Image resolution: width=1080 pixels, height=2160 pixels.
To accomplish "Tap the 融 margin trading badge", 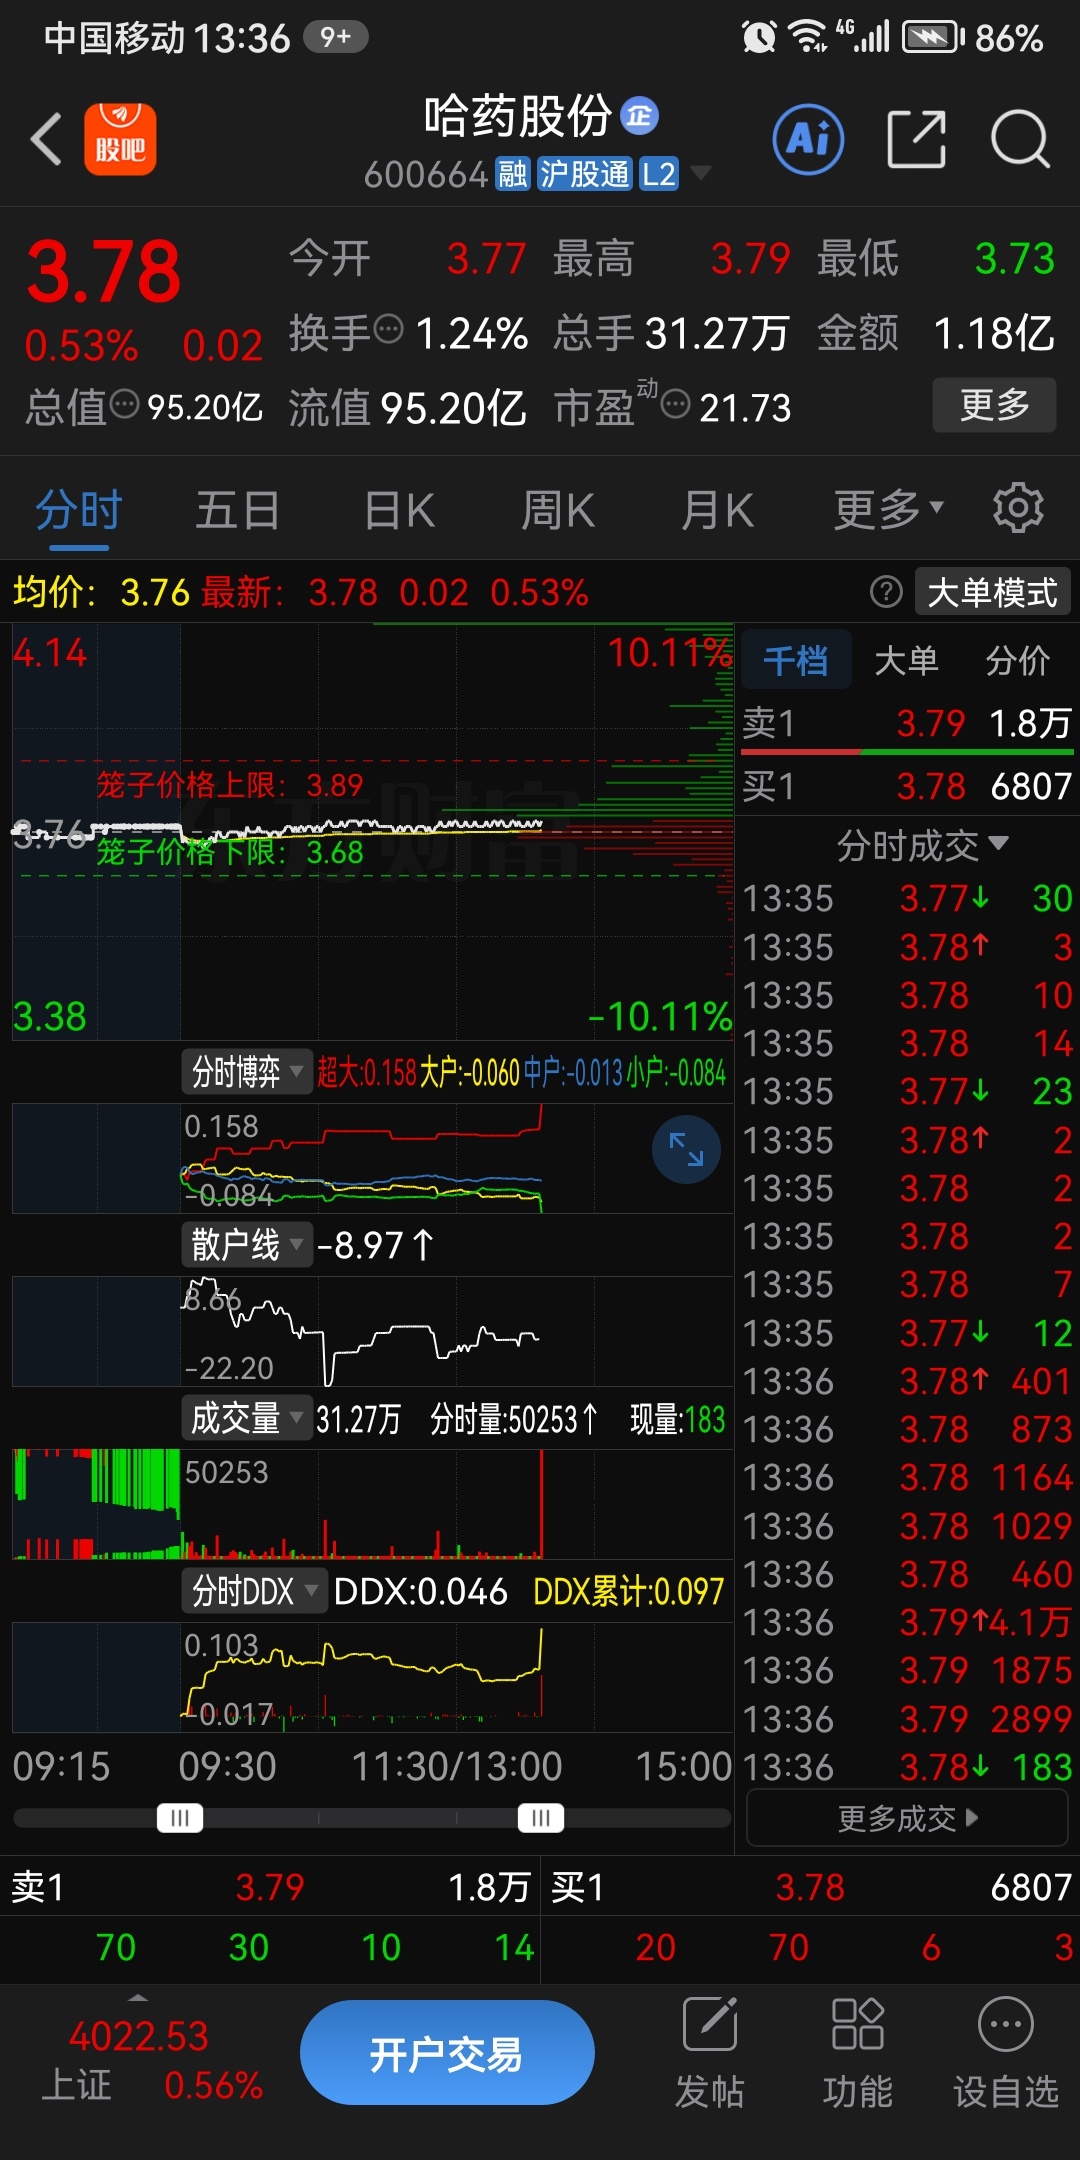I will [513, 174].
